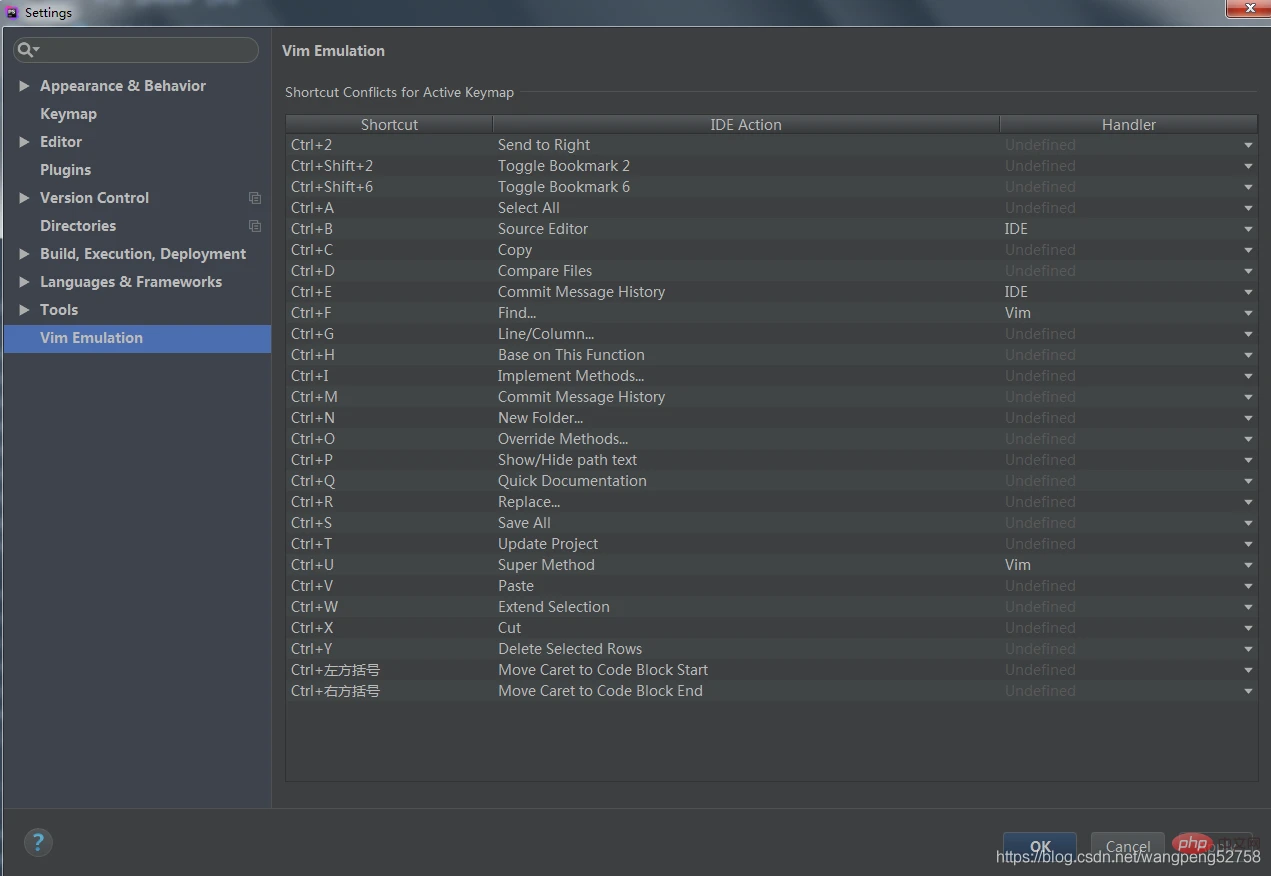Expand Build, Execution, Deployment section
The image size is (1271, 876).
[x=24, y=254]
